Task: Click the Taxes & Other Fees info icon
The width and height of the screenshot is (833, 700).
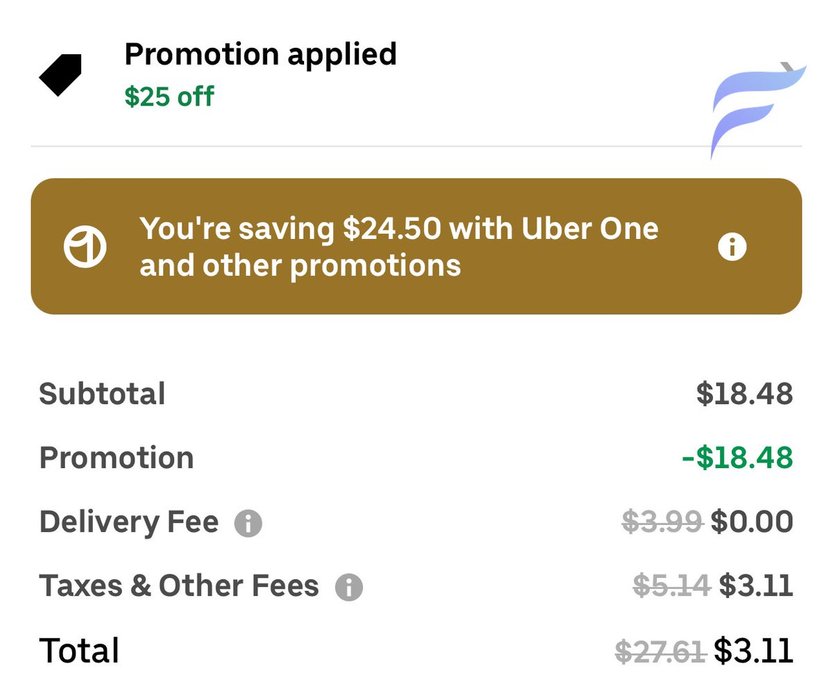Action: pos(348,587)
